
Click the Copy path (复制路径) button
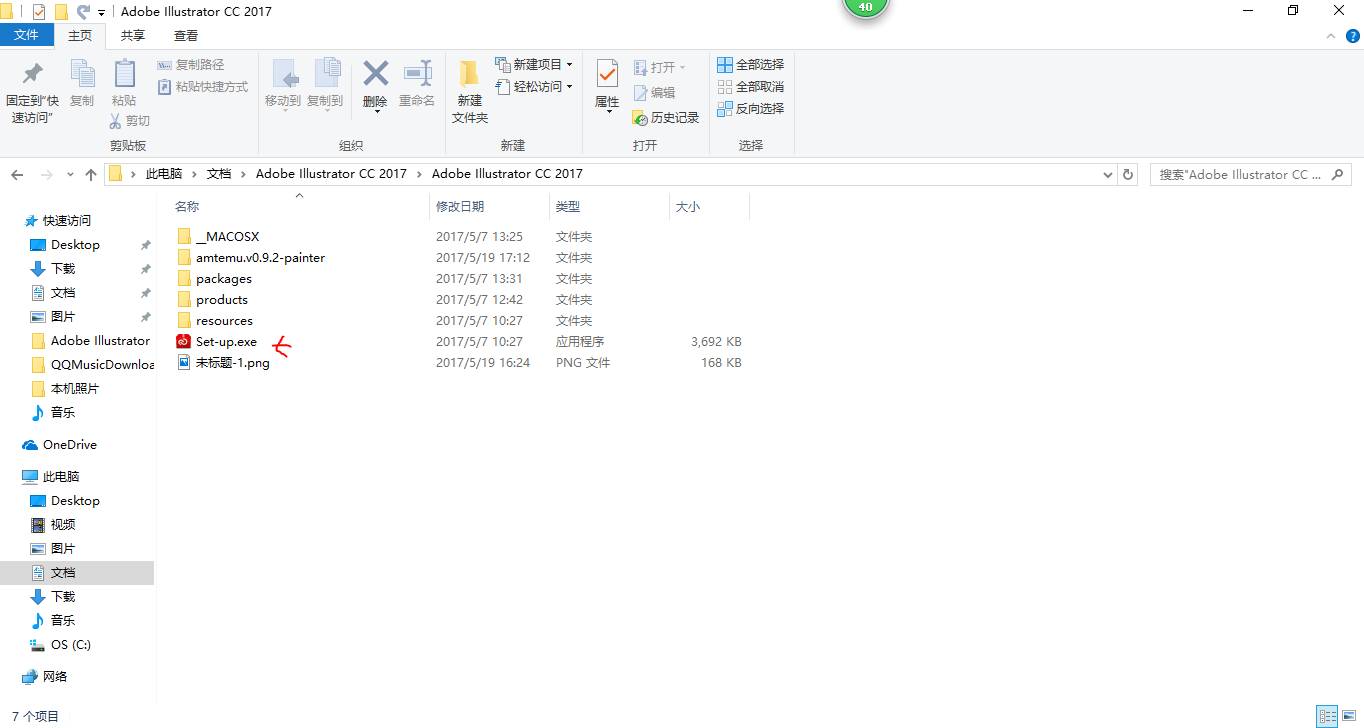[x=191, y=64]
